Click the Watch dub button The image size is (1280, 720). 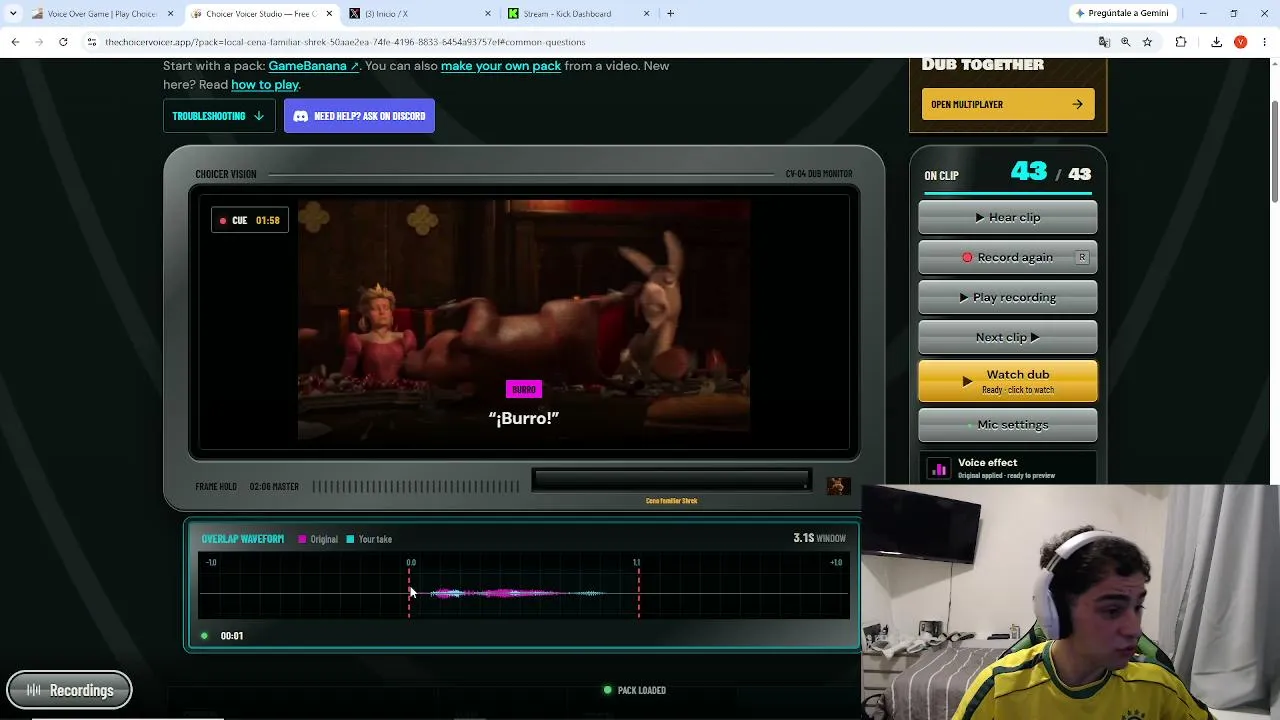[1008, 381]
